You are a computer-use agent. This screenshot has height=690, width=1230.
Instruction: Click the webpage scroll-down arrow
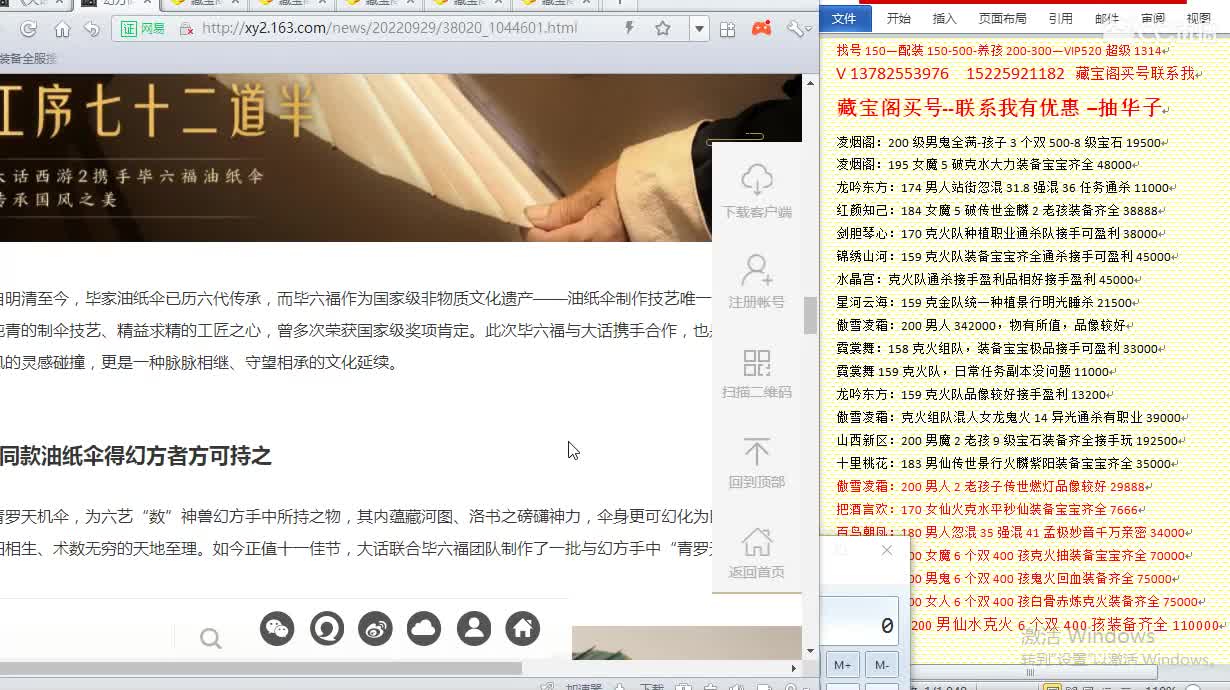click(x=811, y=650)
